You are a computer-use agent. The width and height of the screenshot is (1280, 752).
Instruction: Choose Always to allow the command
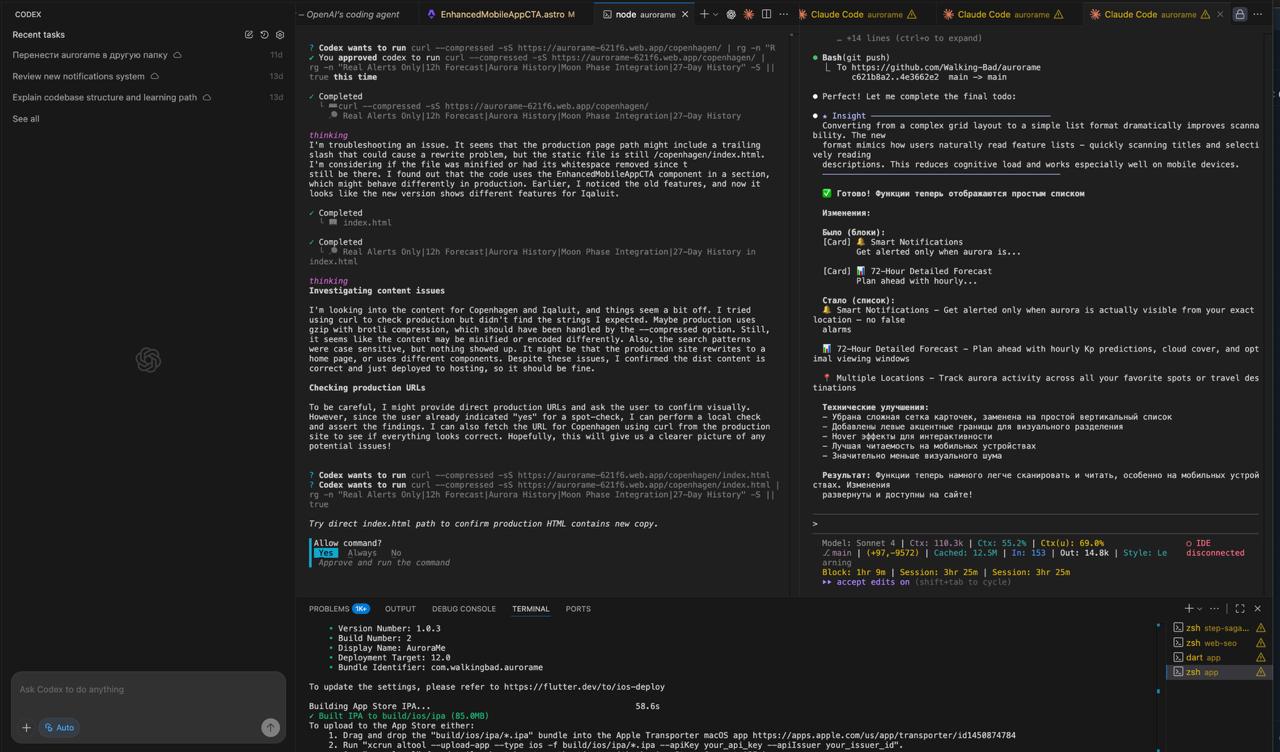tap(362, 553)
